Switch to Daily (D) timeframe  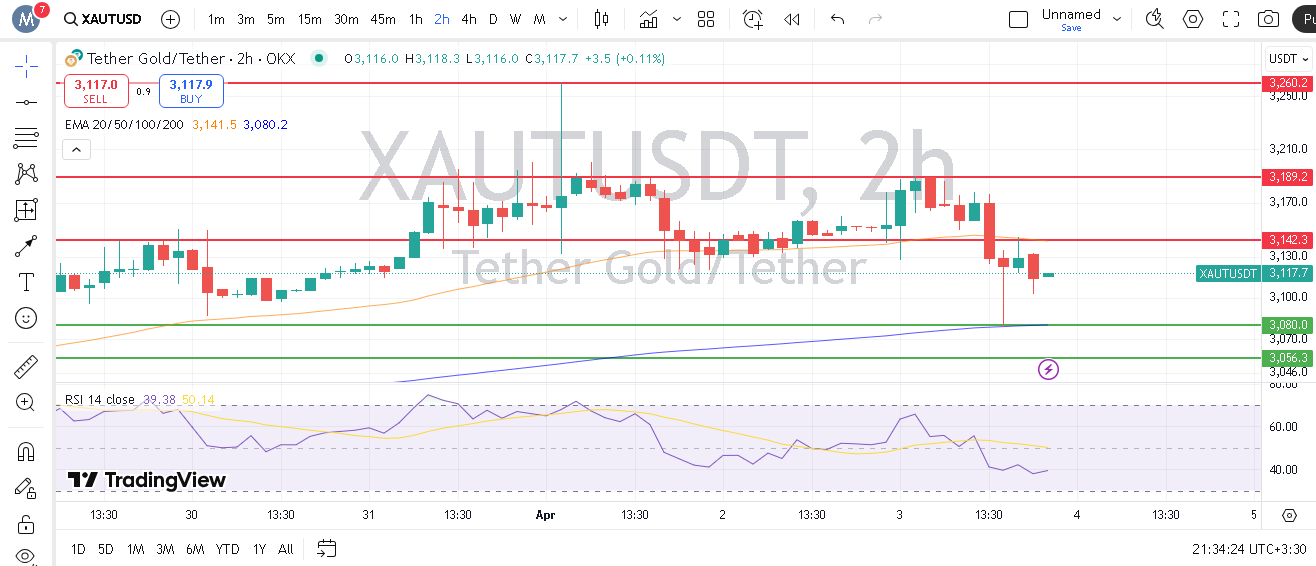[x=493, y=19]
